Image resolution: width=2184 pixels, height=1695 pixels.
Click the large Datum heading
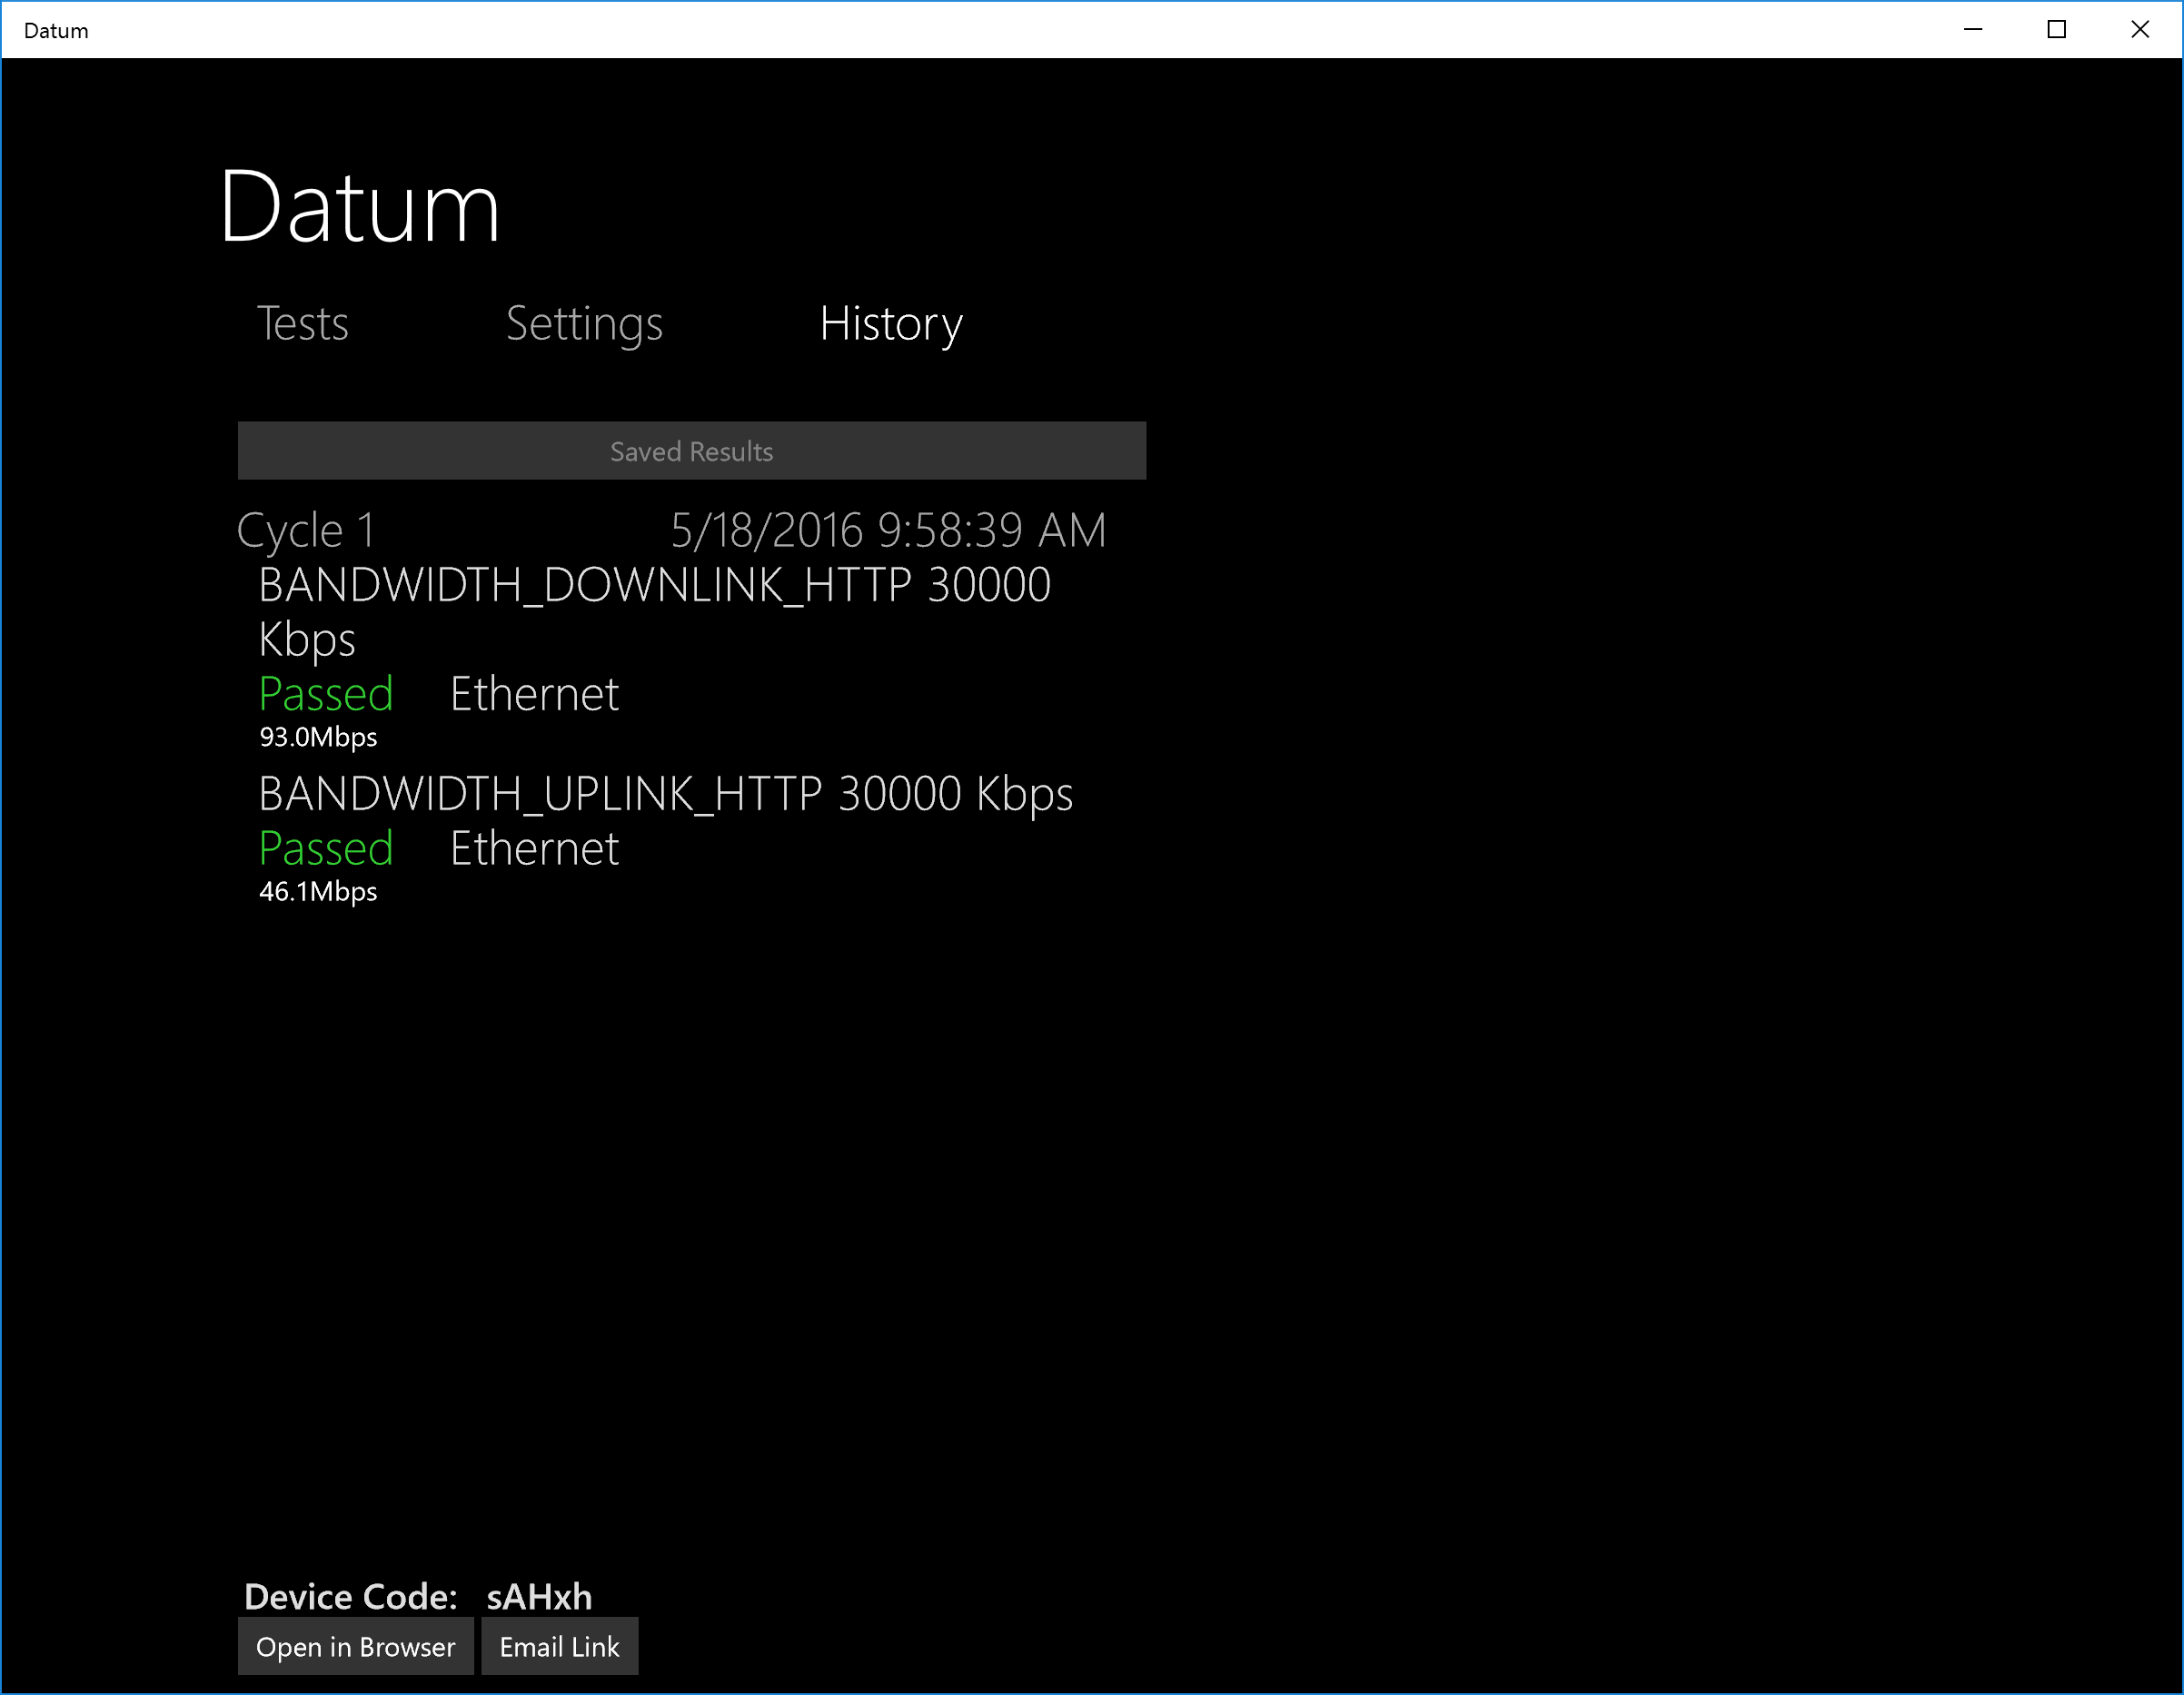click(x=359, y=207)
